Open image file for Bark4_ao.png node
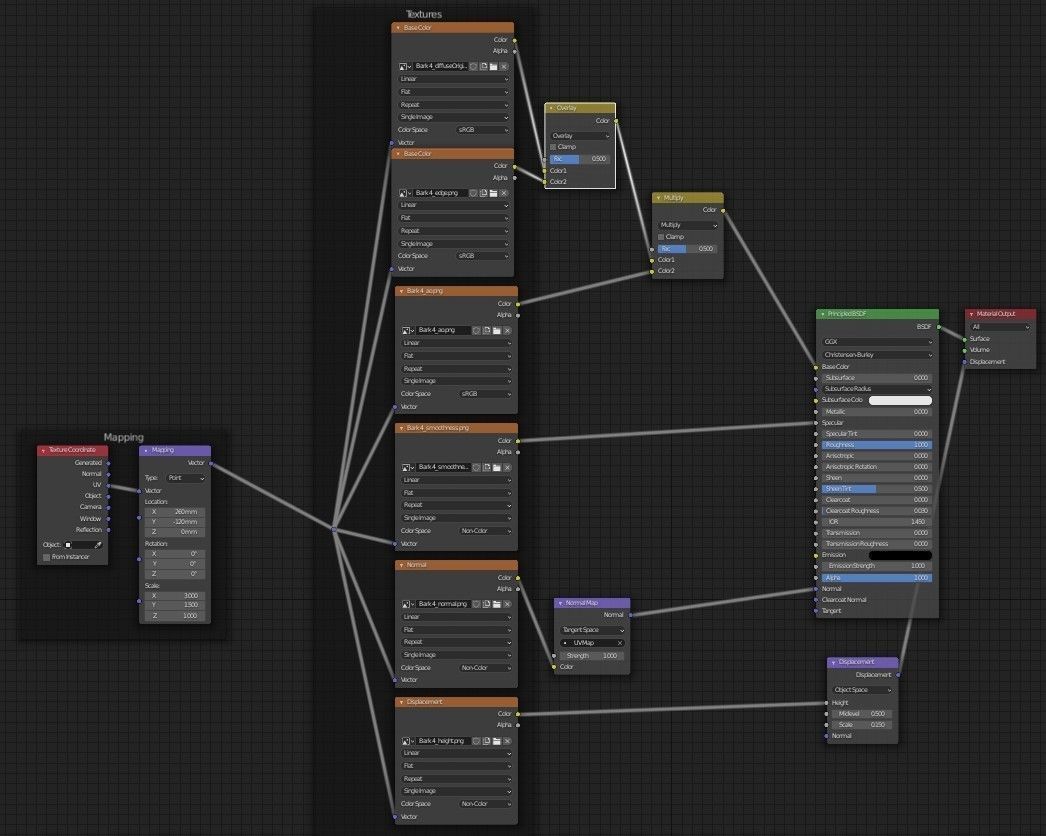Viewport: 1046px width, 836px height. click(x=497, y=330)
